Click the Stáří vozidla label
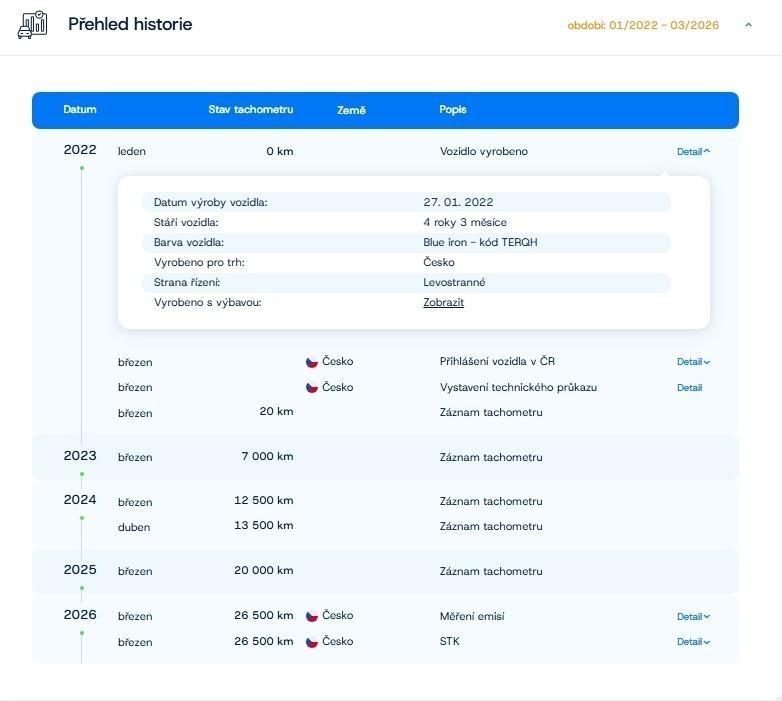 [186, 222]
